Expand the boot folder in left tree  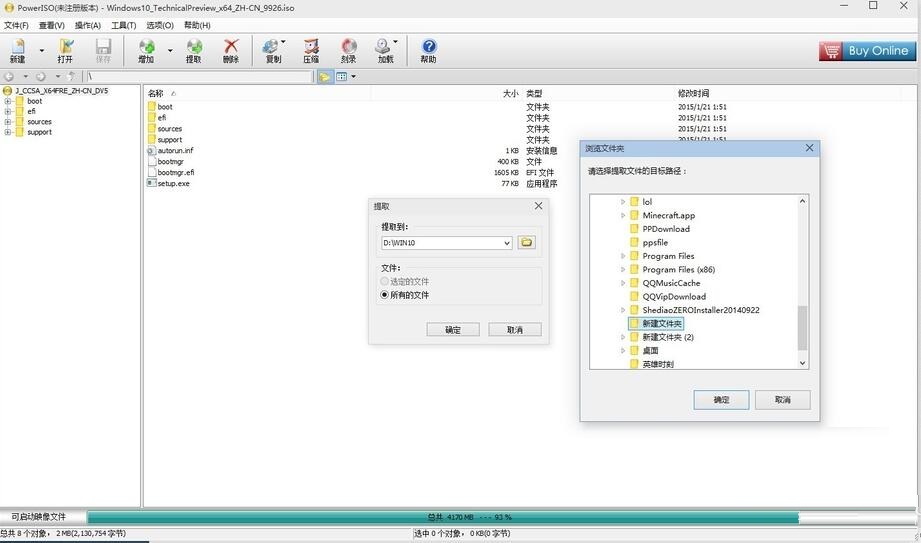point(8,101)
